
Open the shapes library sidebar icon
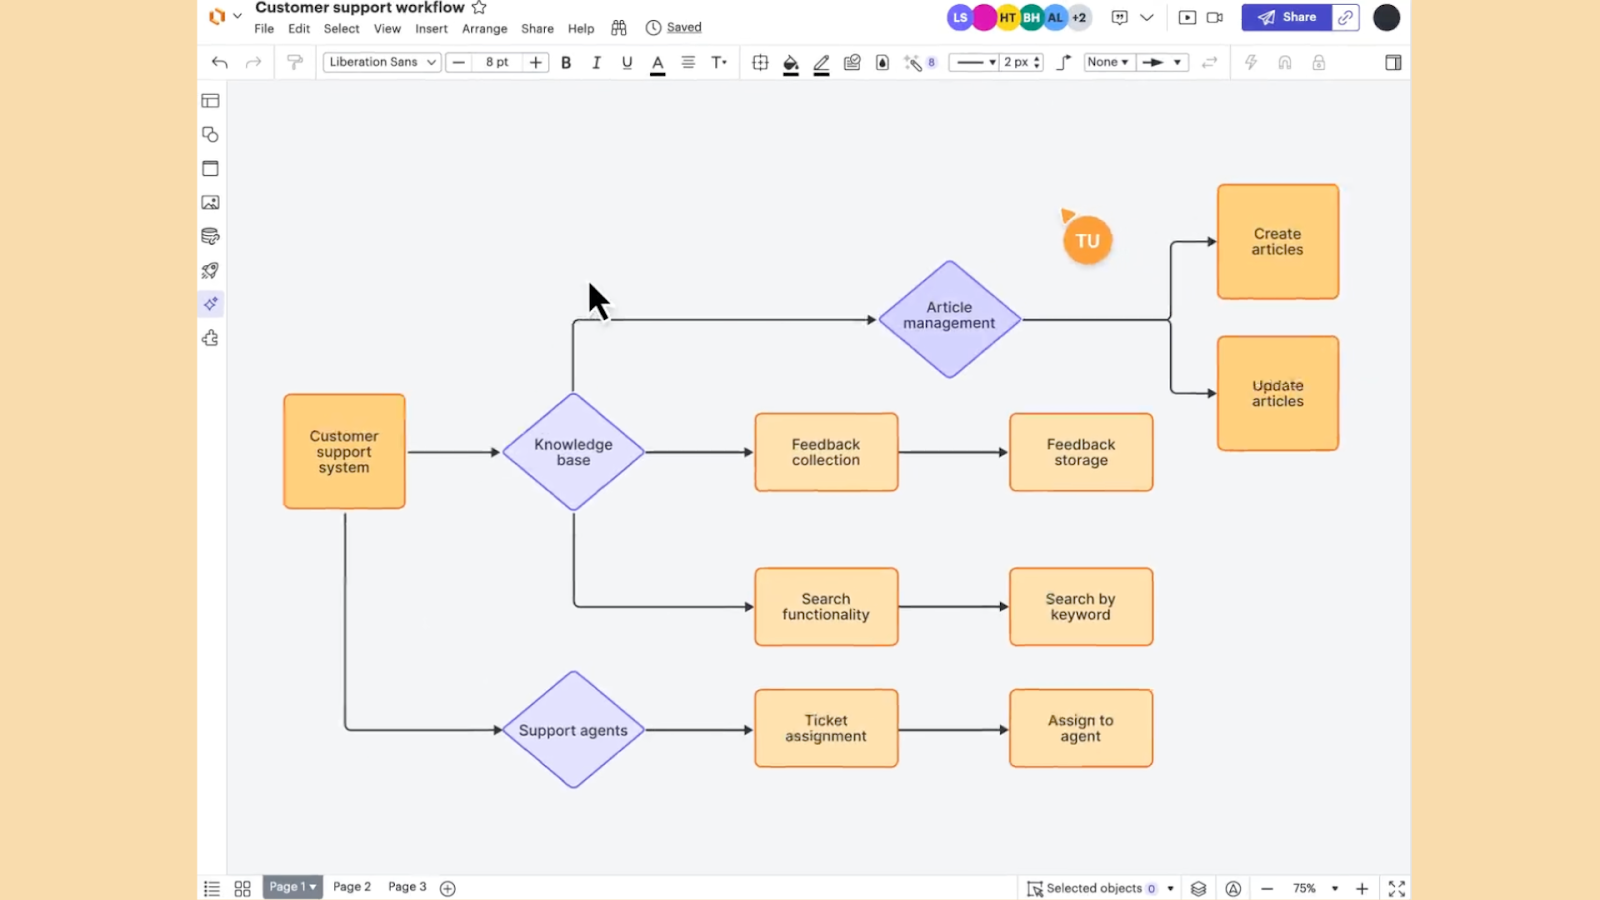pos(210,135)
